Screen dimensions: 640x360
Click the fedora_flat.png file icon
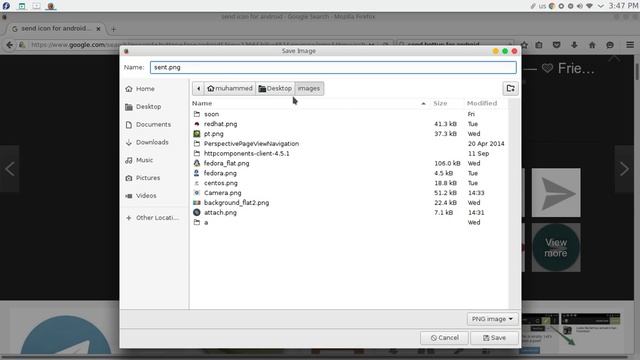197,163
